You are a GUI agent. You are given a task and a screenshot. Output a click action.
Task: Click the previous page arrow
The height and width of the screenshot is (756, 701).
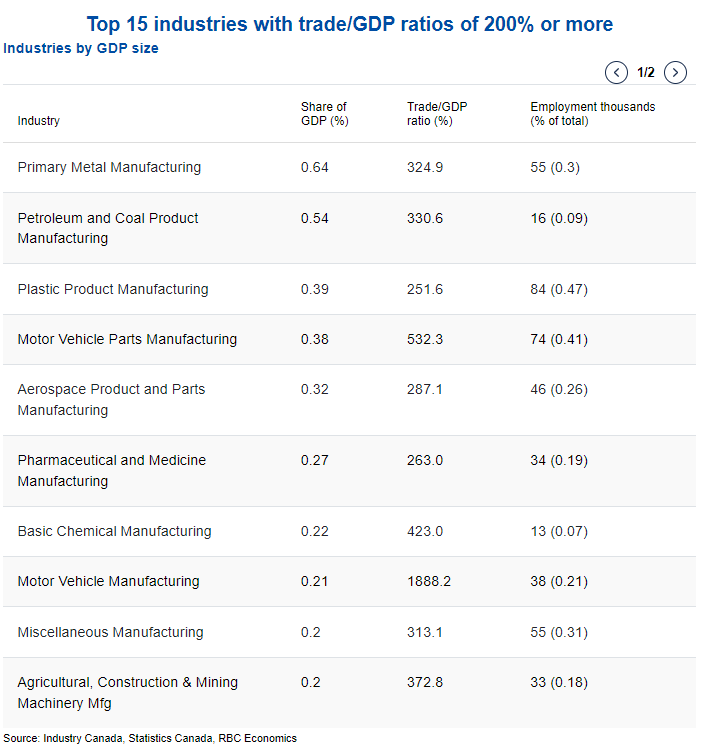(x=616, y=72)
